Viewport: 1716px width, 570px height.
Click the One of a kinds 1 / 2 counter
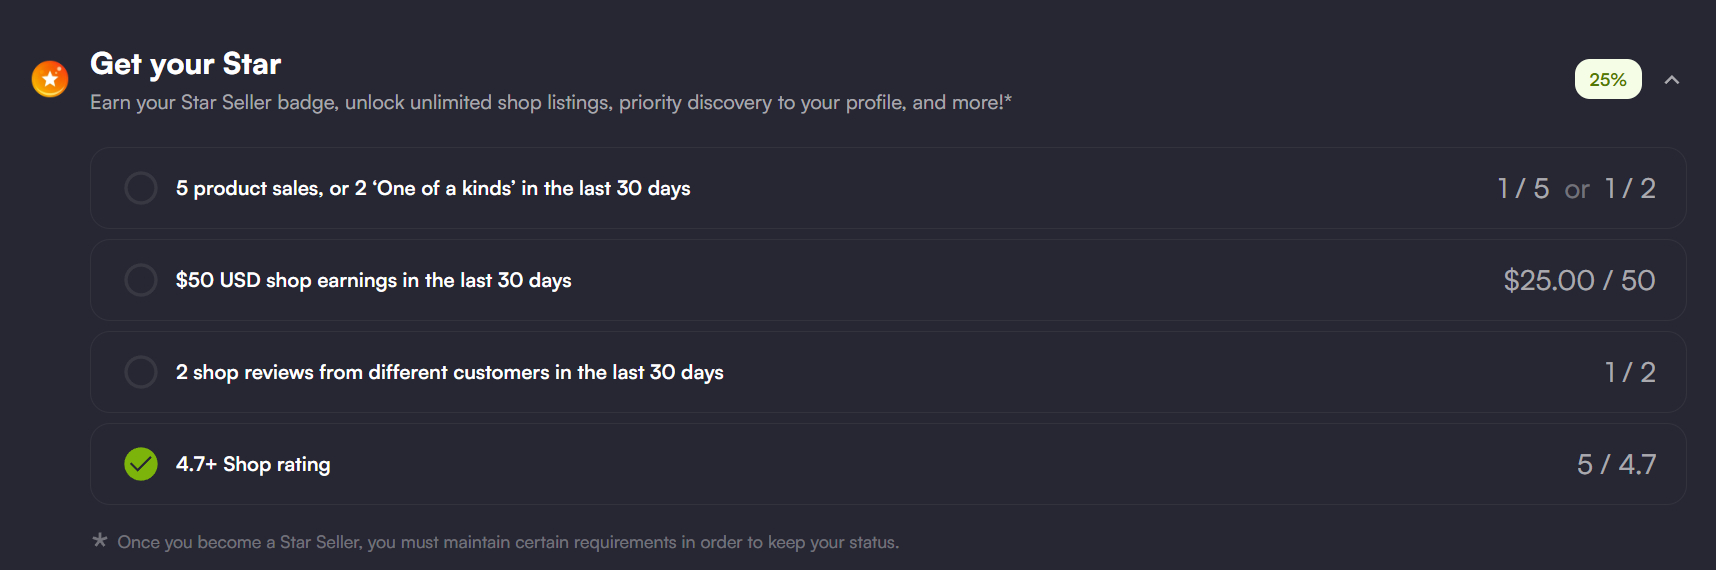[x=1630, y=189]
